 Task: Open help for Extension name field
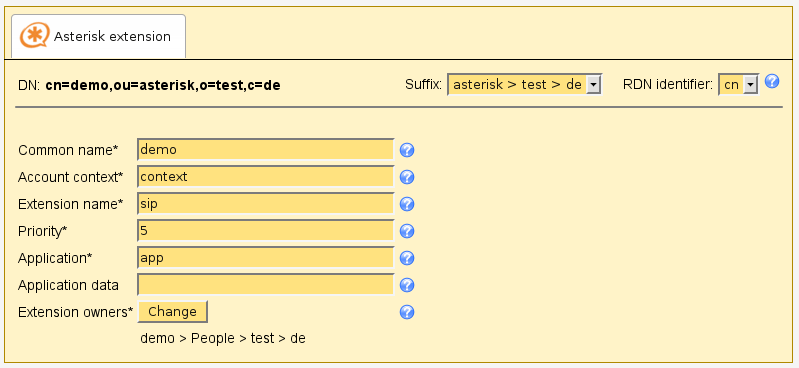point(407,204)
